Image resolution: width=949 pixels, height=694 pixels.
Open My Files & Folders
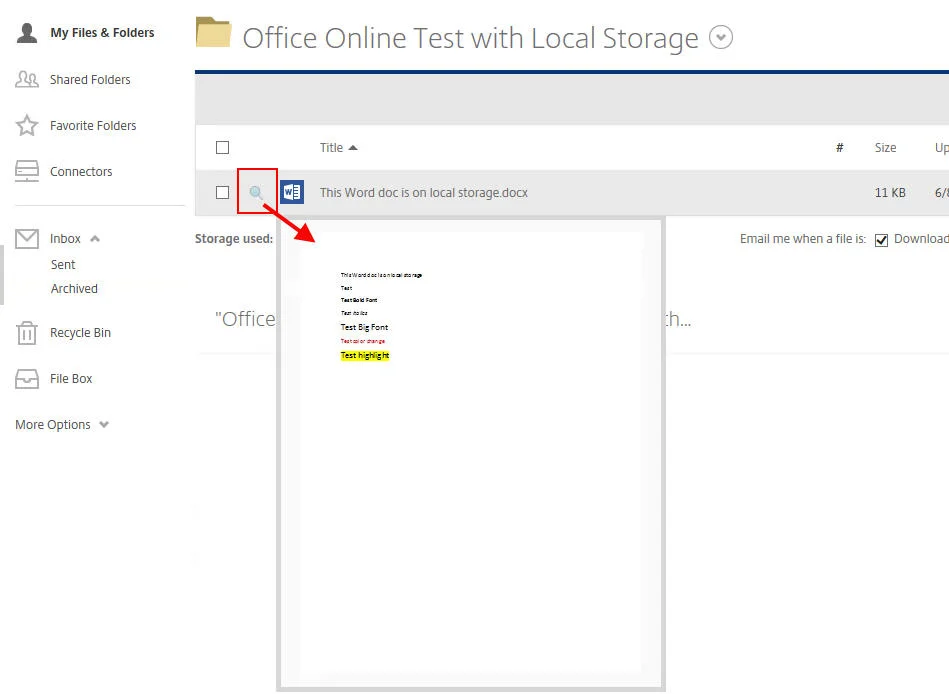102,33
